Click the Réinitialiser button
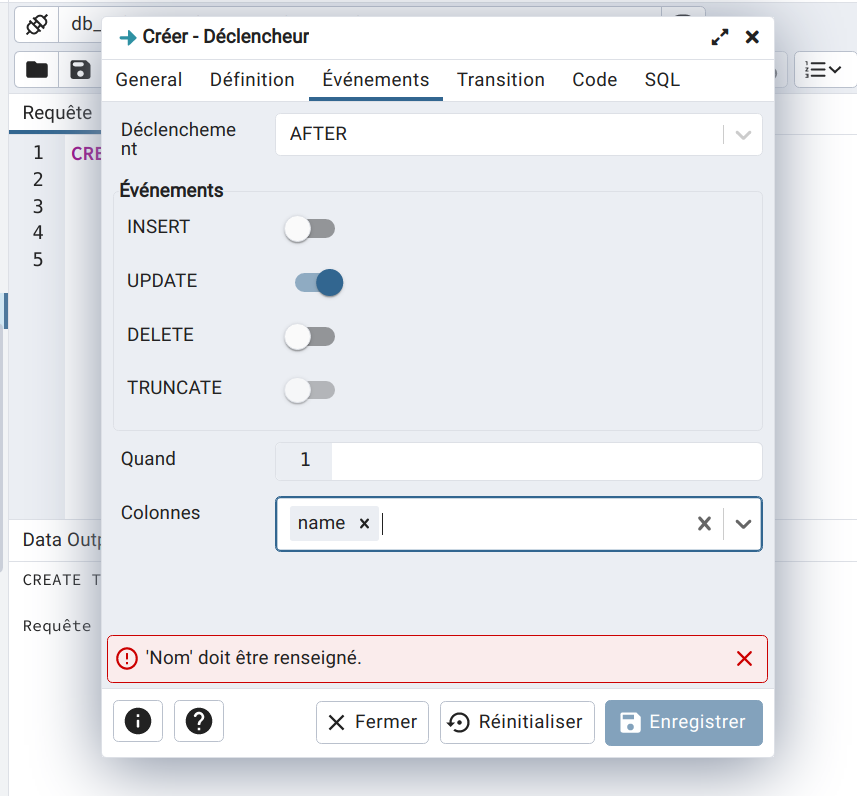 click(517, 722)
